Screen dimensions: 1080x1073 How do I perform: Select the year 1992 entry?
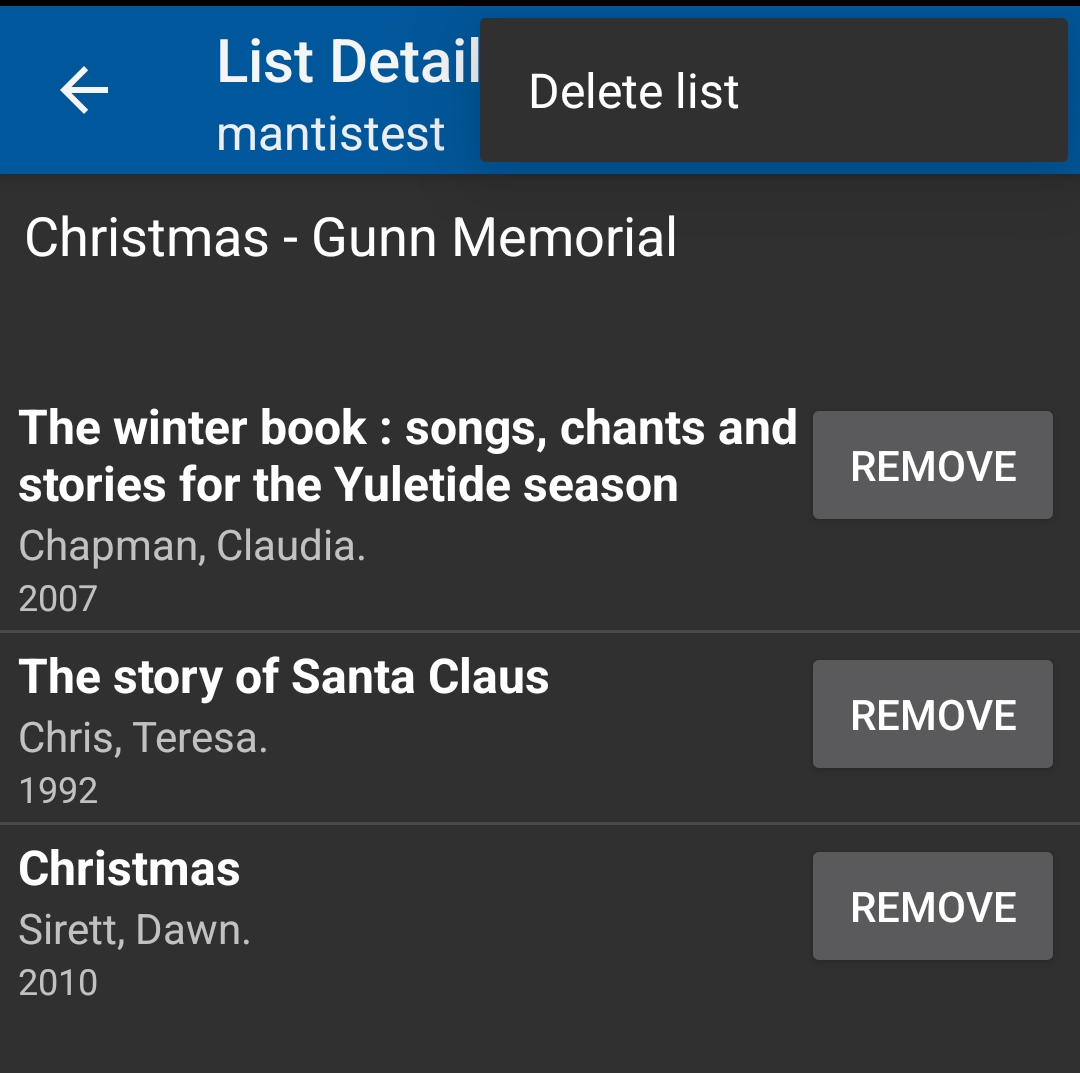pos(57,790)
